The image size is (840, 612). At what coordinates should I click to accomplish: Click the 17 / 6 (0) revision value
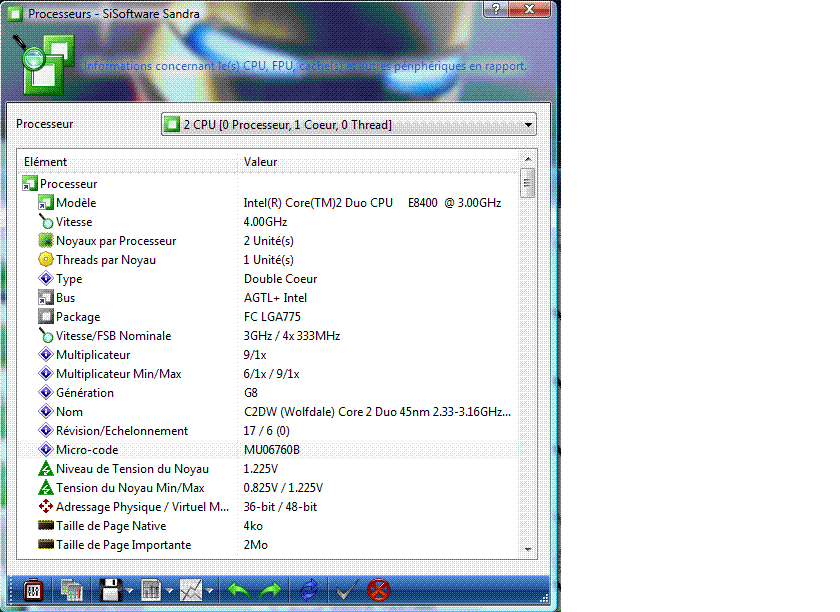click(267, 431)
